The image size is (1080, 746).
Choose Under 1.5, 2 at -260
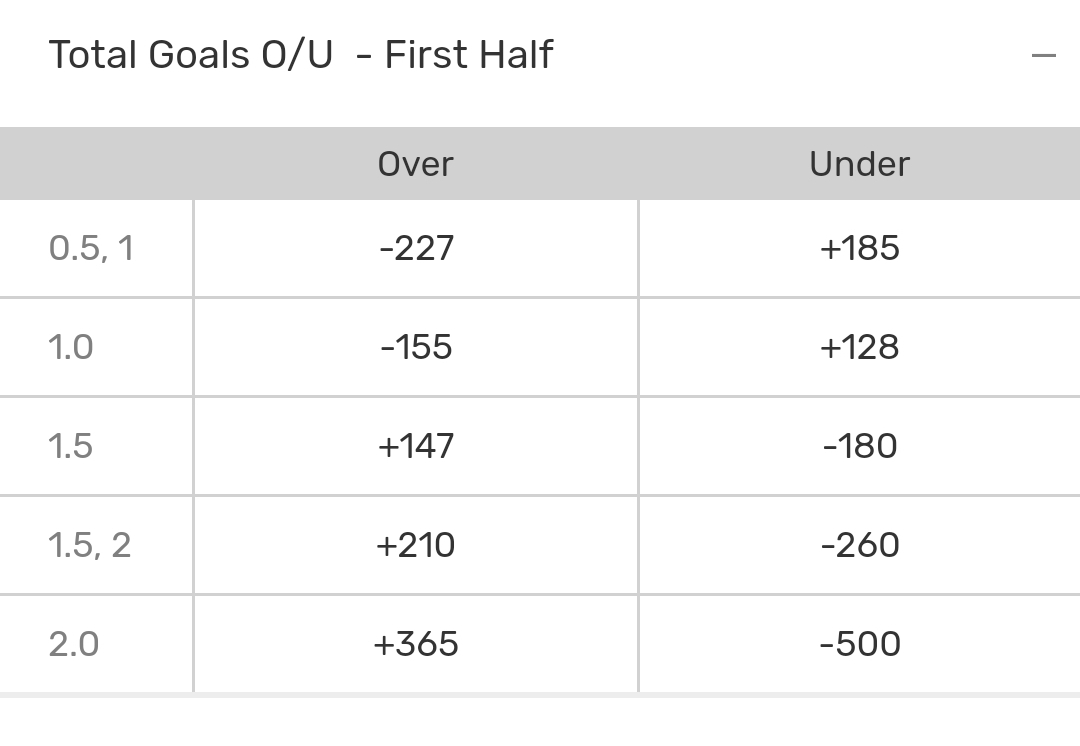(859, 545)
